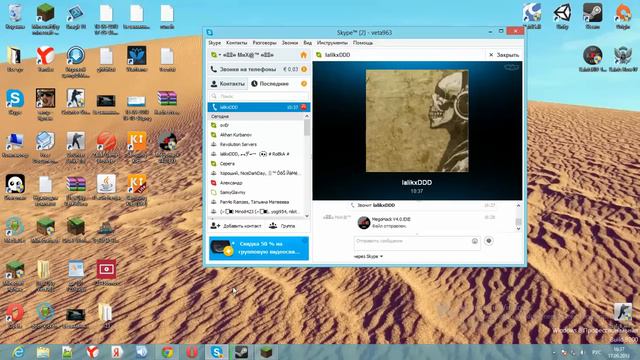
Task: Click the round send-file button beside message box
Action: click(x=489, y=241)
